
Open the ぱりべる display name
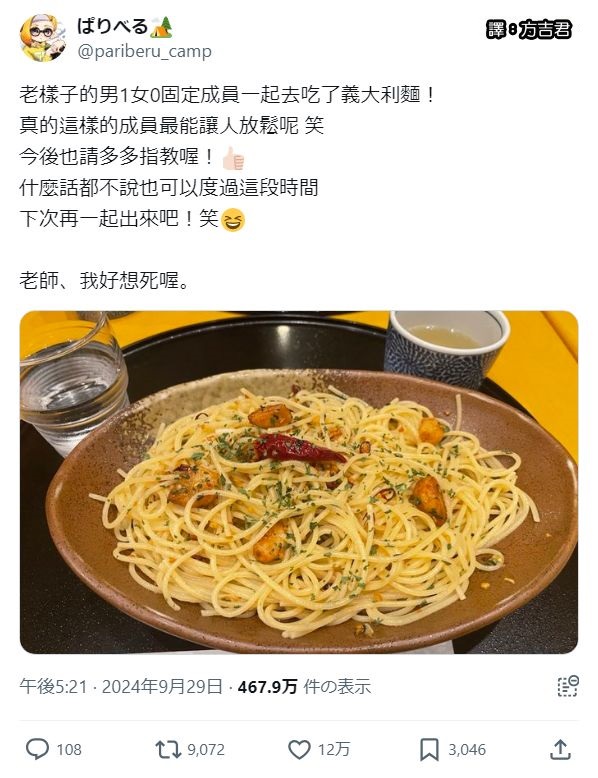pyautogui.click(x=112, y=26)
